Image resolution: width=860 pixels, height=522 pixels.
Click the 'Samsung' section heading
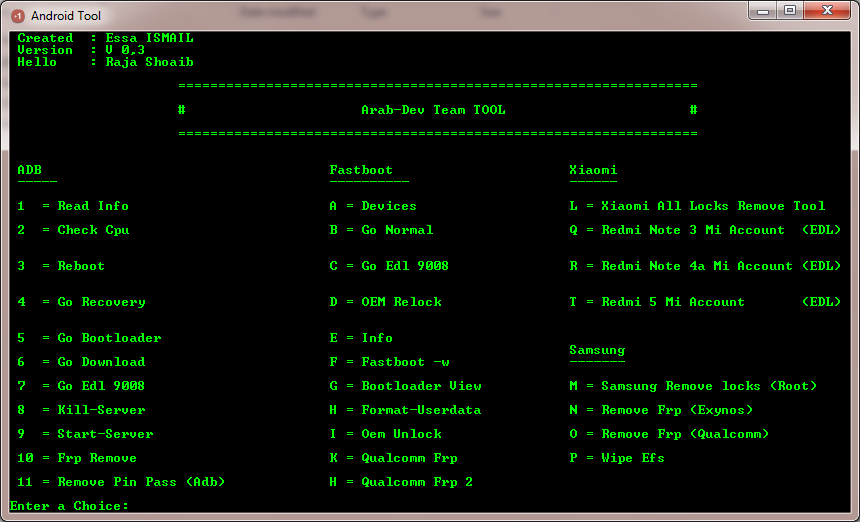597,350
